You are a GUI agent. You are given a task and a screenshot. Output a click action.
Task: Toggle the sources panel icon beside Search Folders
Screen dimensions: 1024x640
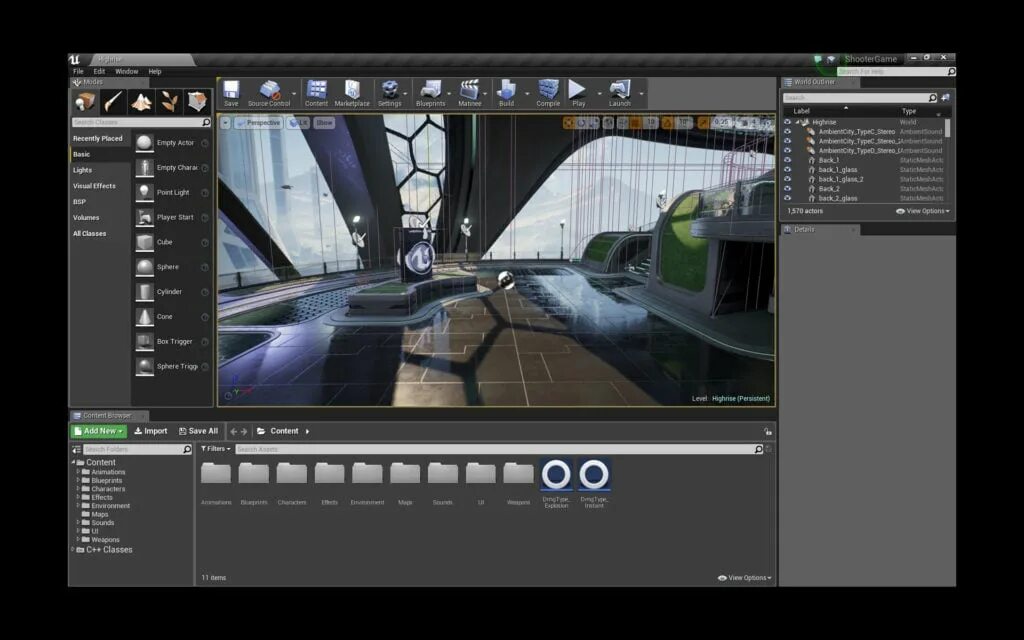tap(76, 449)
